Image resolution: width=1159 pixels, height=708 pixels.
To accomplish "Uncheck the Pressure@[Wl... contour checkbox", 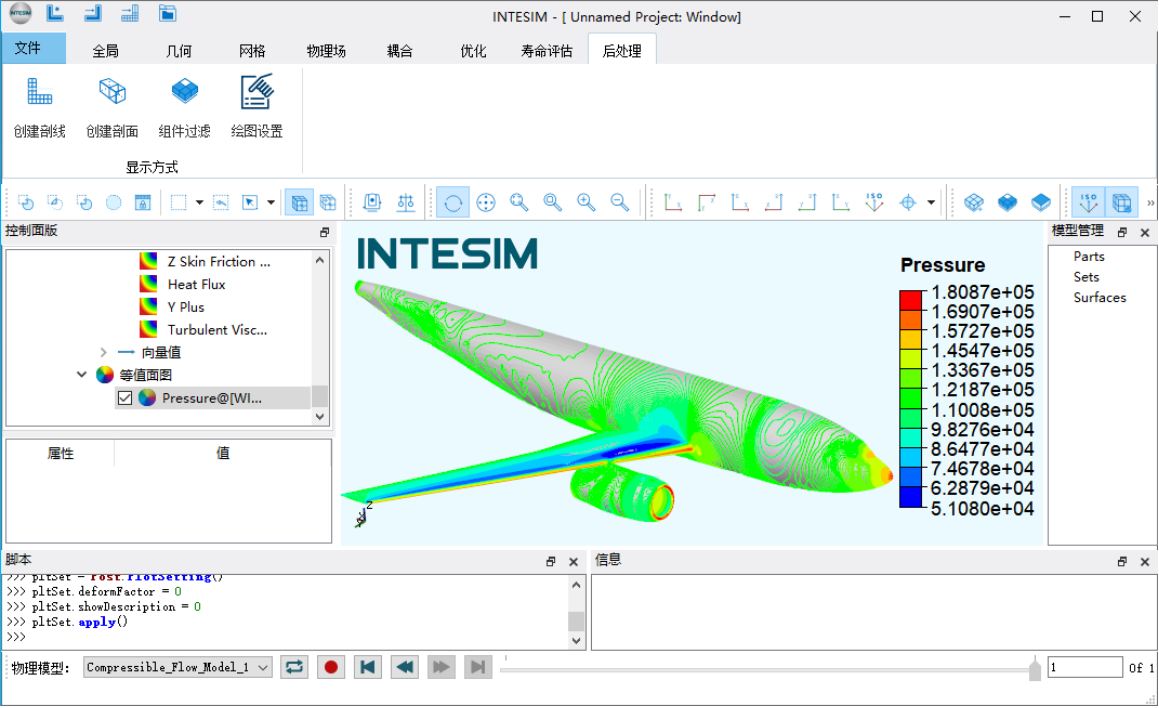I will [x=125, y=398].
